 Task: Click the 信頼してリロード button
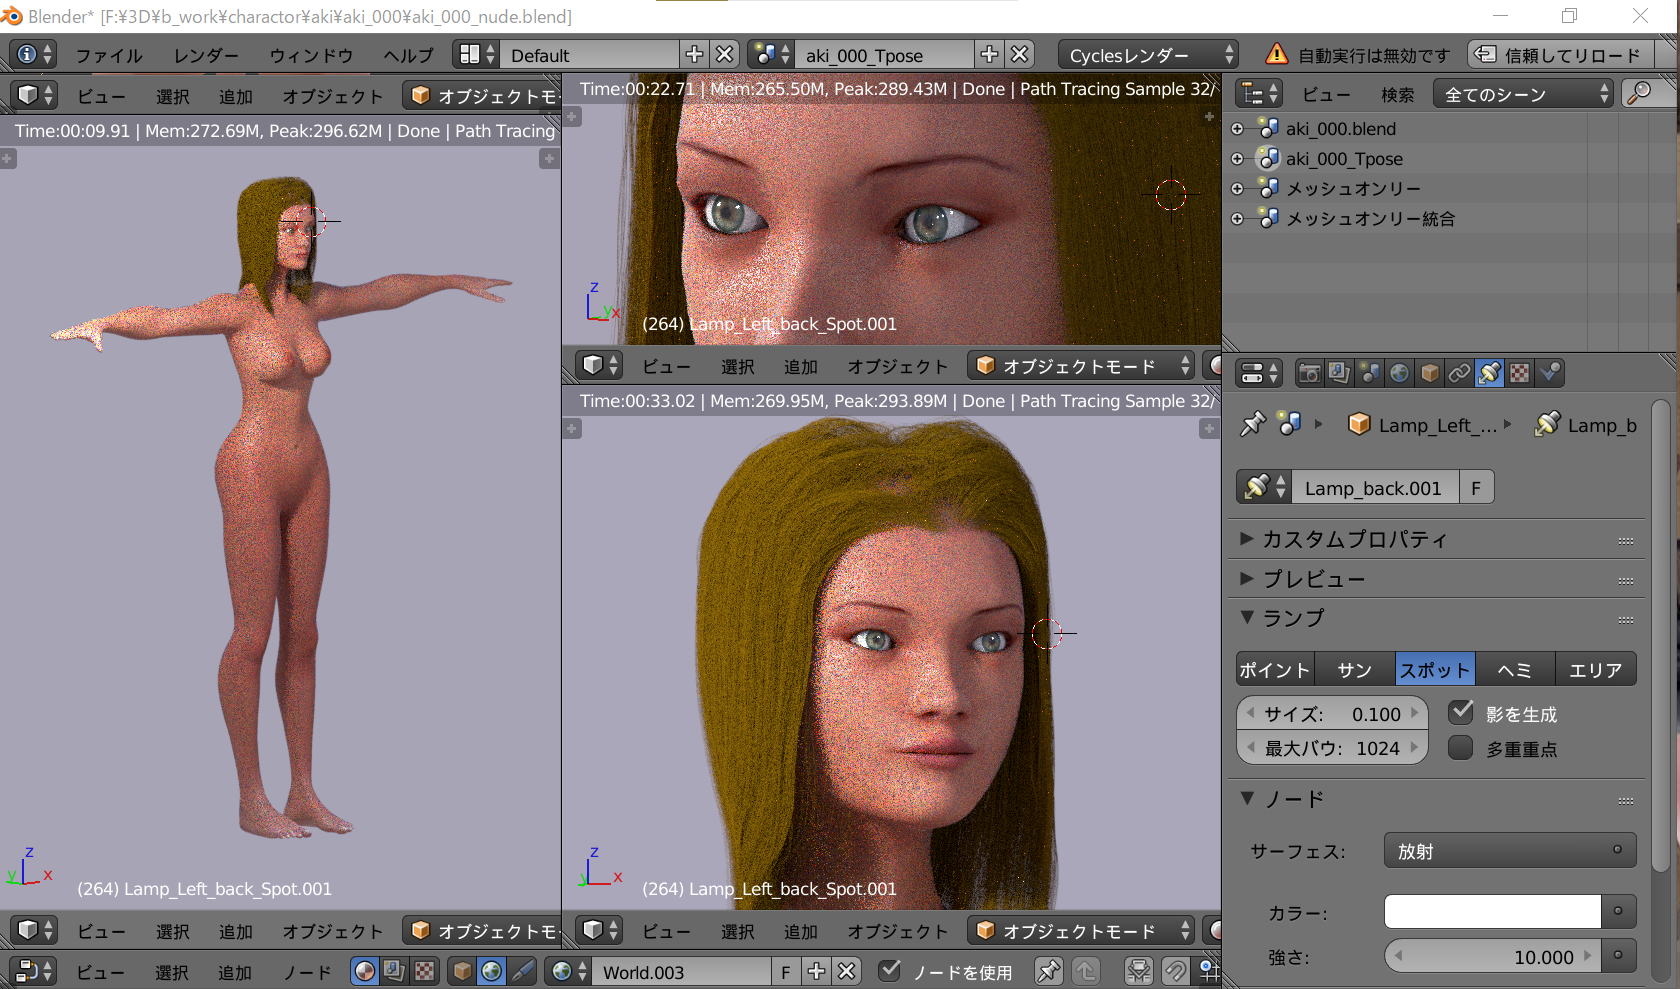pyautogui.click(x=1561, y=55)
